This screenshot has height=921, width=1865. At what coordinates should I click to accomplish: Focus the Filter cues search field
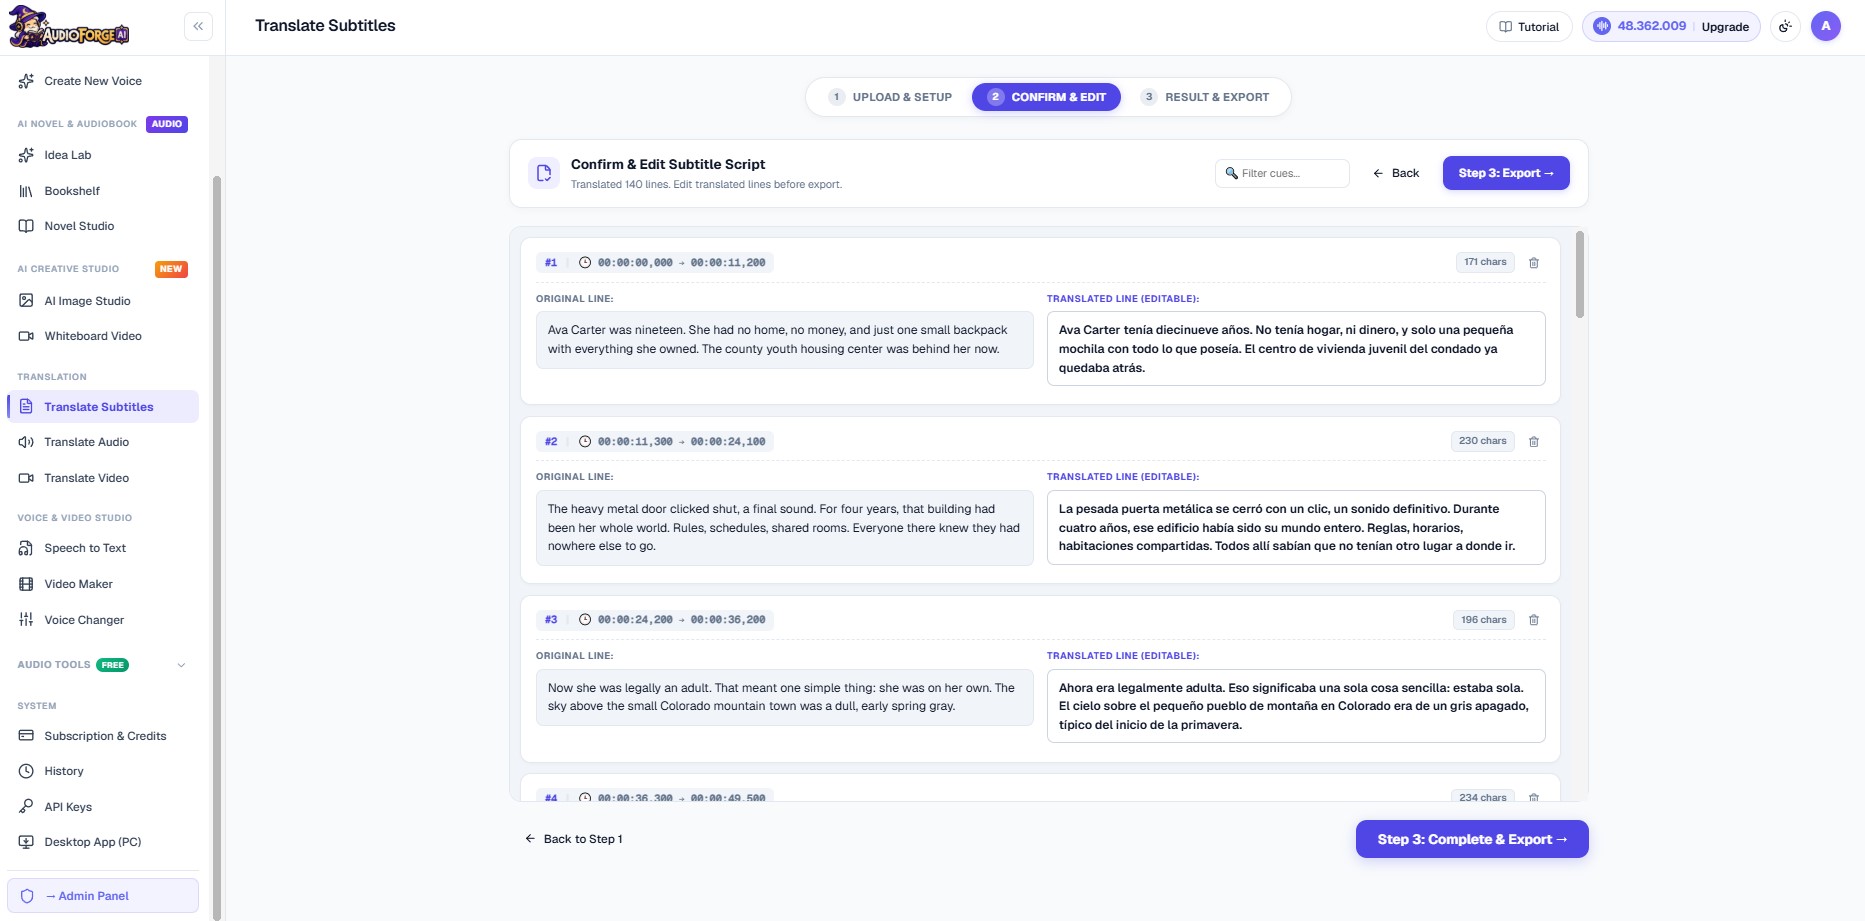[x=1283, y=173]
